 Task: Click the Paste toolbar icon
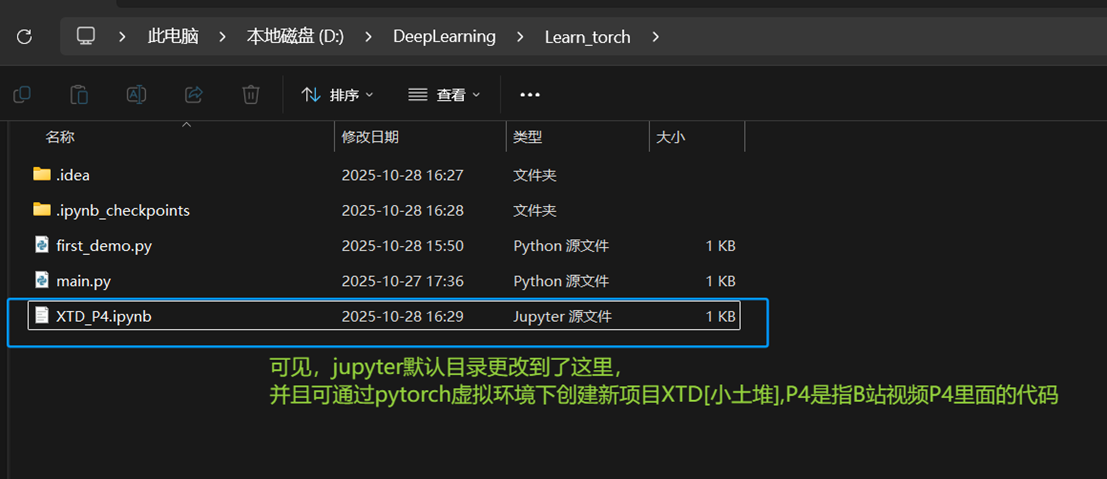(x=79, y=94)
